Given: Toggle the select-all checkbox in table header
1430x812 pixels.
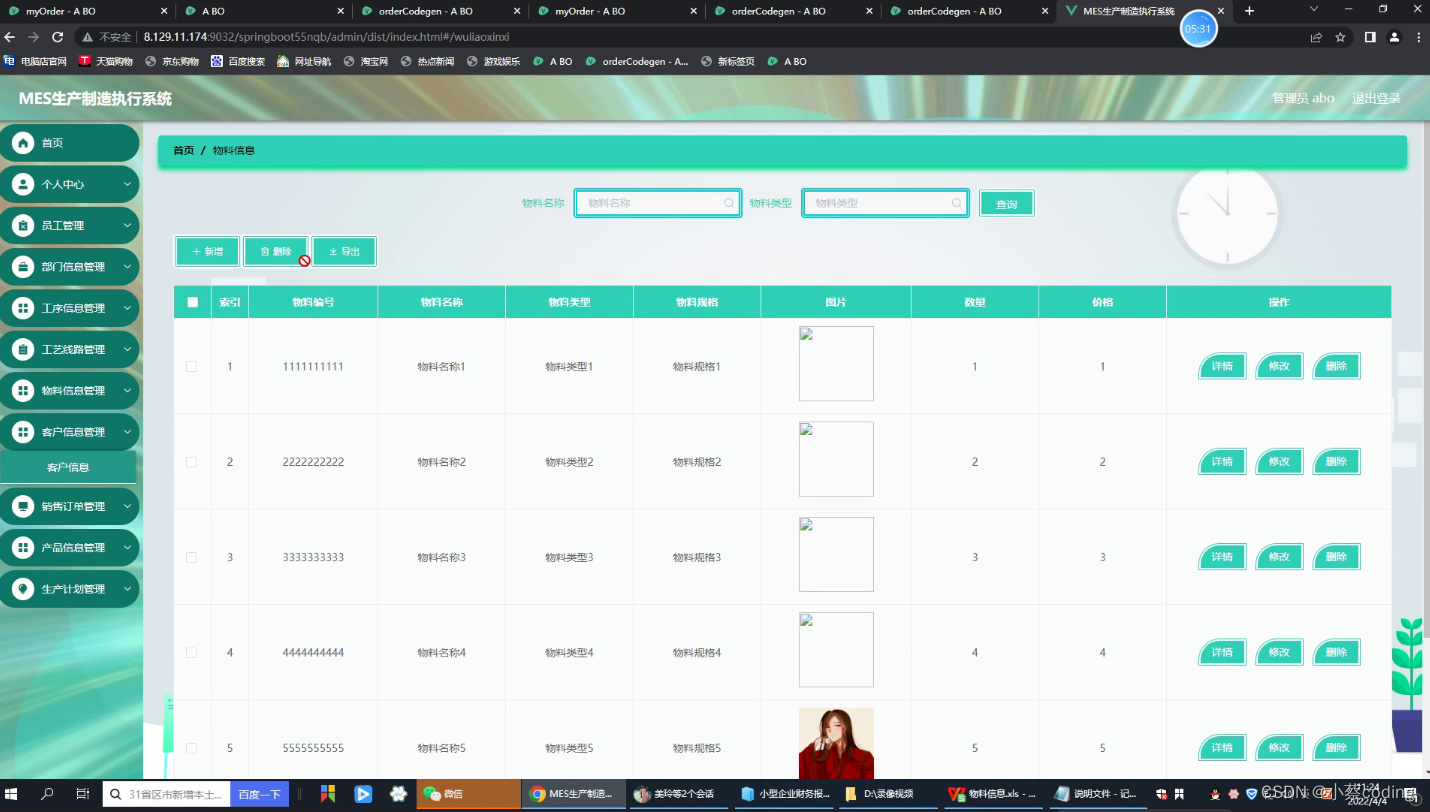Looking at the screenshot, I should [192, 301].
